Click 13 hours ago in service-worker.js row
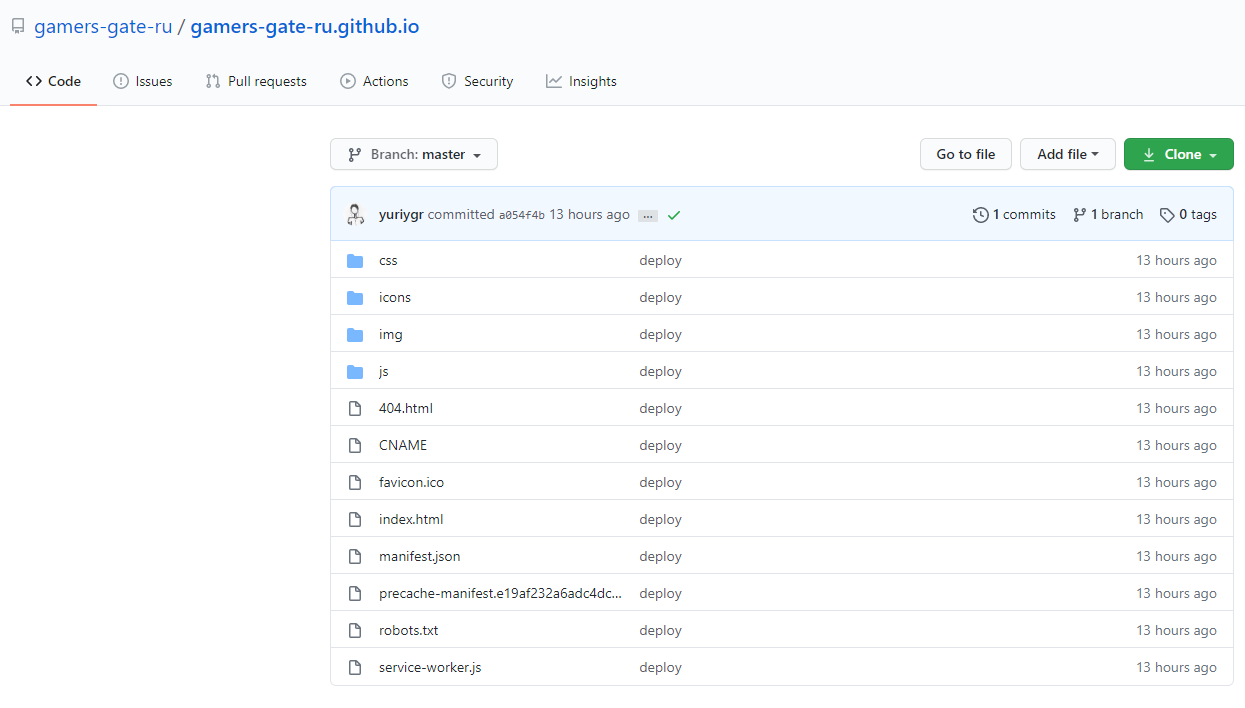This screenshot has height=708, width=1245. click(x=1176, y=668)
